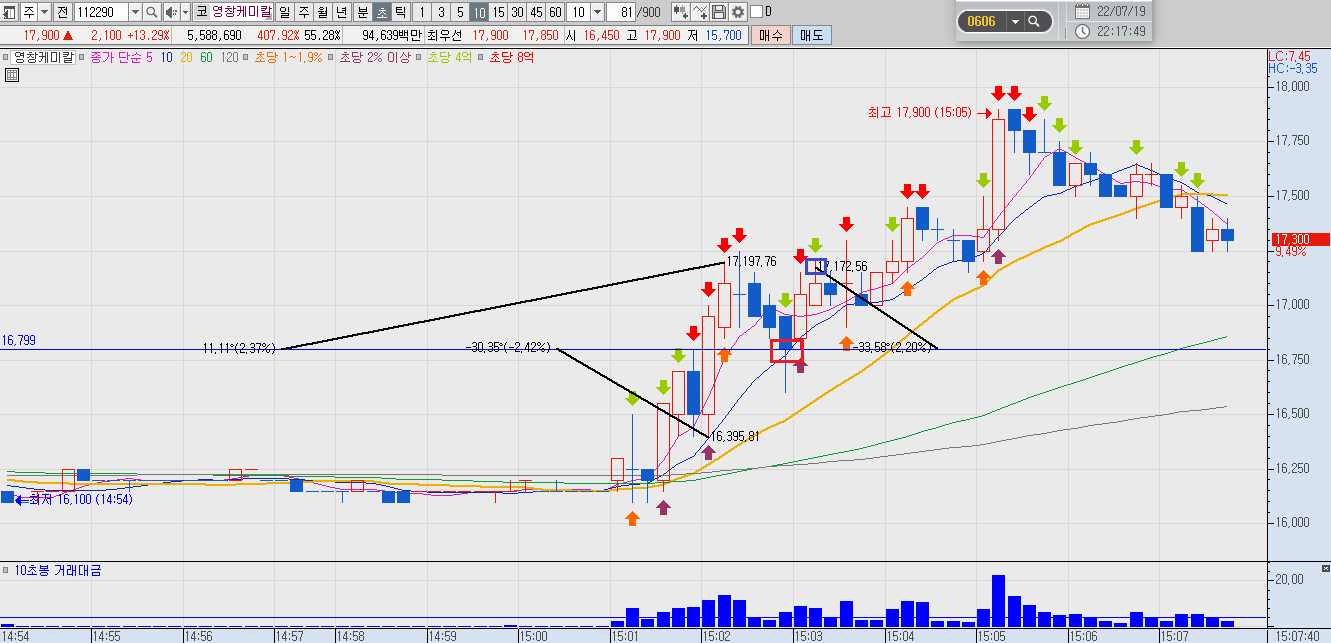Click the 전 button beside stock code

click(x=62, y=12)
